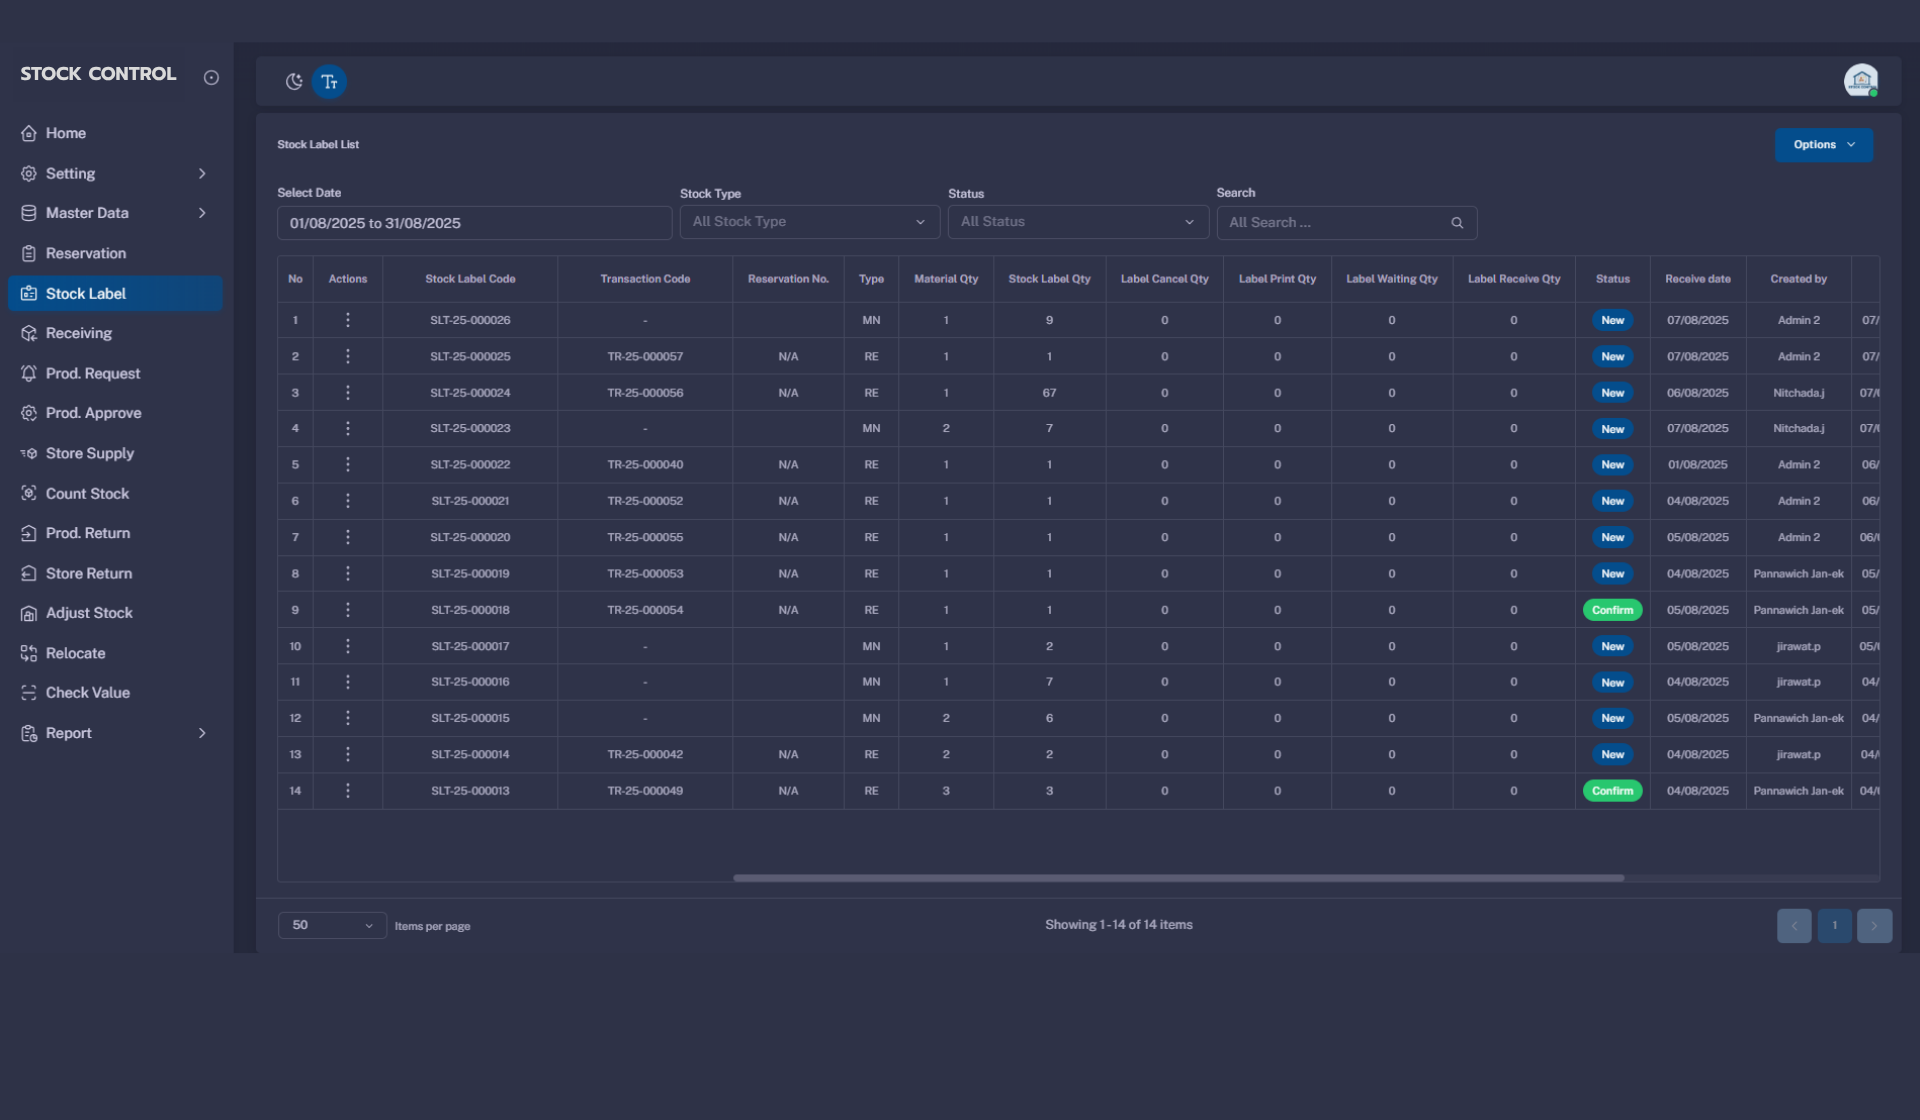Go to next page arrow
1920x1120 pixels.
pos(1874,925)
